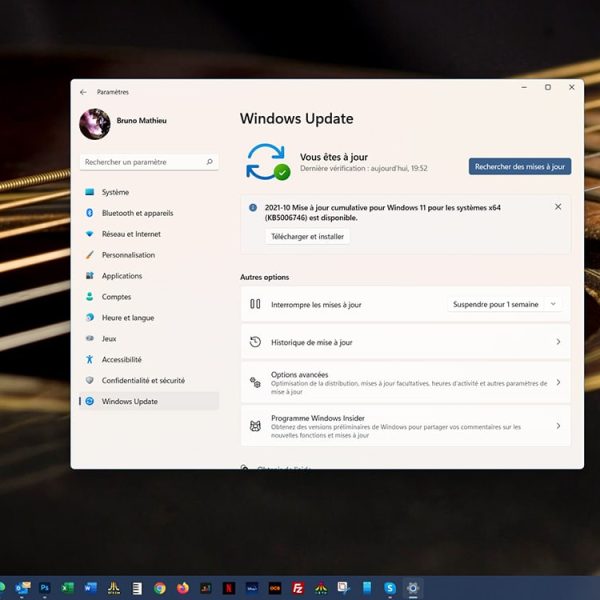Open the Système settings

click(x=149, y=192)
